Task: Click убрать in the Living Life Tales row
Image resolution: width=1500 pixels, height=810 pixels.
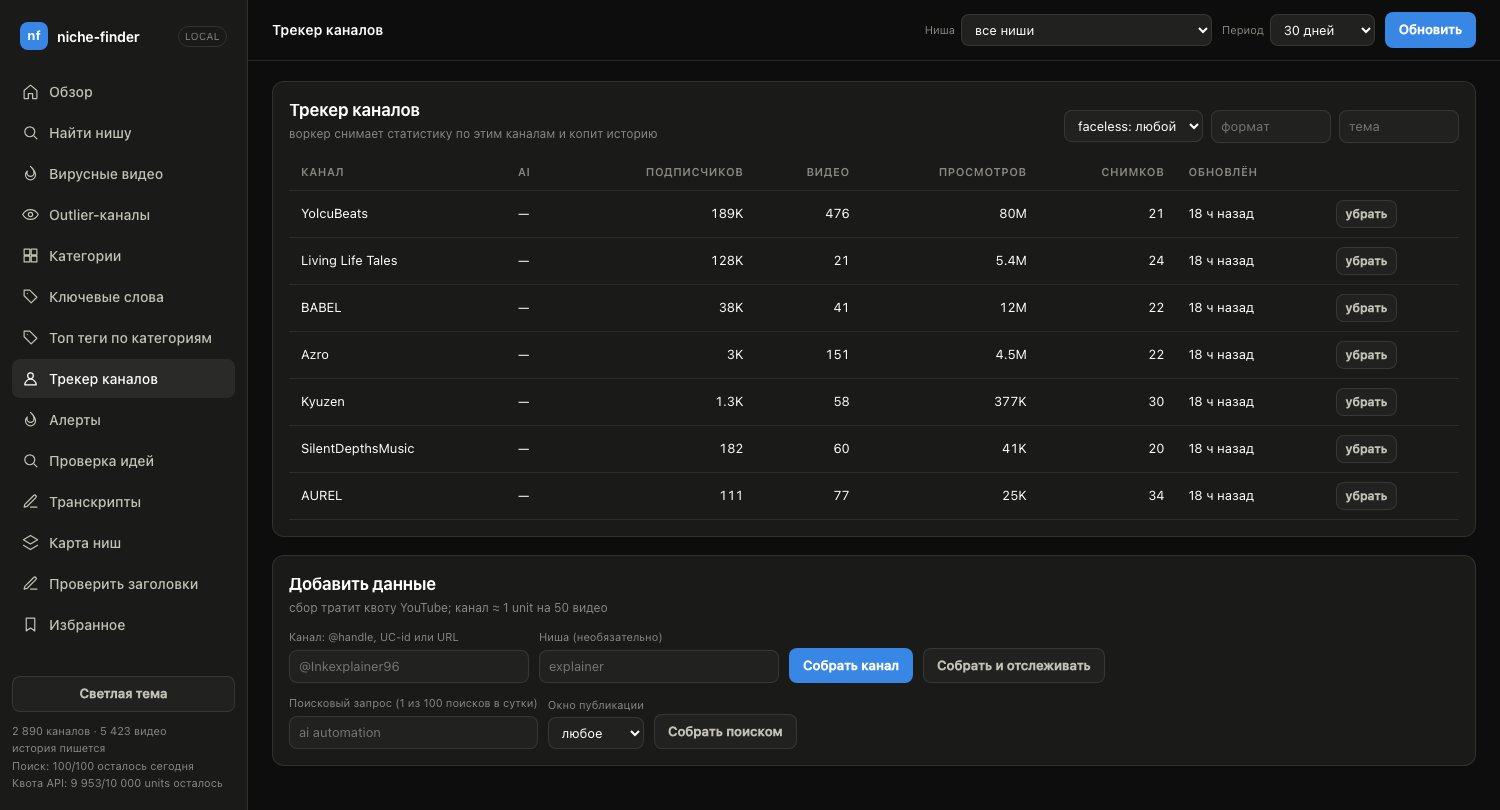Action: pyautogui.click(x=1366, y=261)
